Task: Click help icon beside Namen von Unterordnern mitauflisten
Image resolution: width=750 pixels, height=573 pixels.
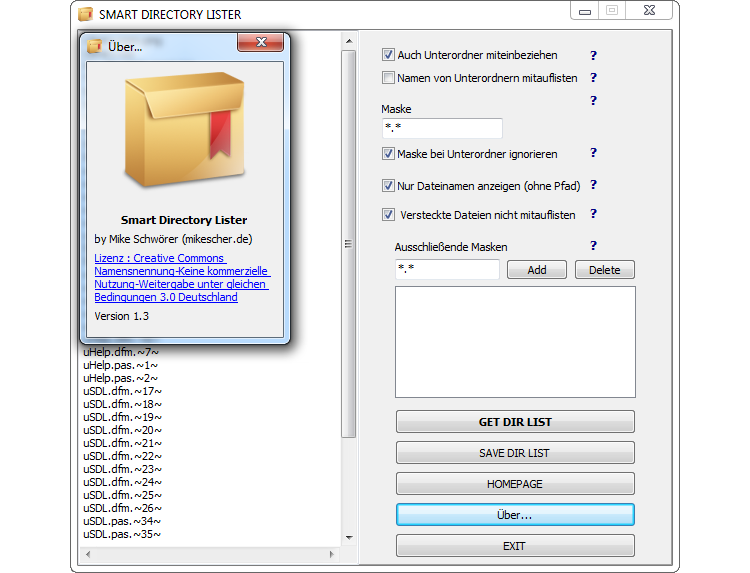Action: (x=593, y=77)
